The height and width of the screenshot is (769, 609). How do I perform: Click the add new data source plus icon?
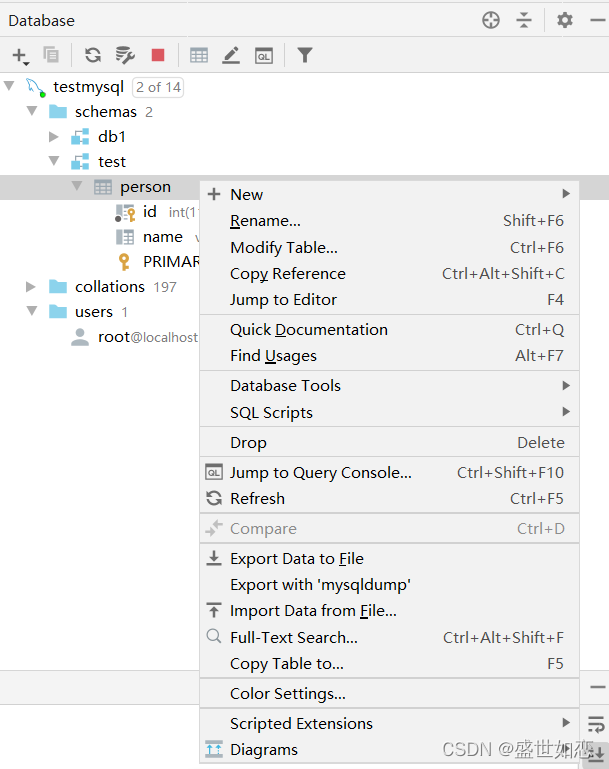pos(20,56)
